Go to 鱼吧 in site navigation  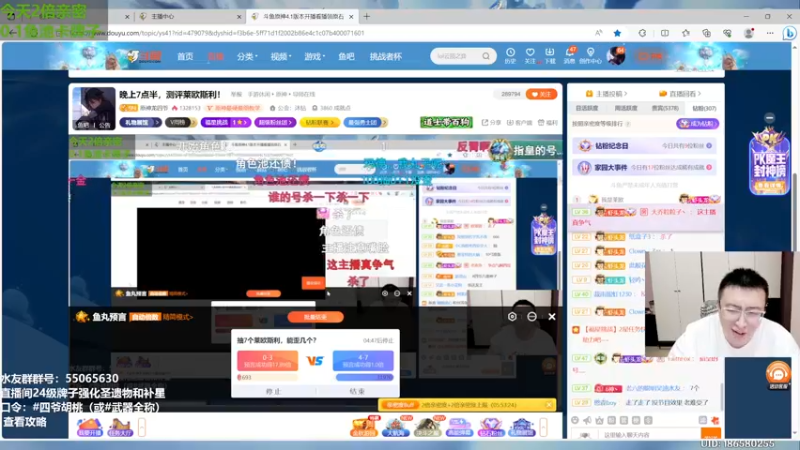346,57
